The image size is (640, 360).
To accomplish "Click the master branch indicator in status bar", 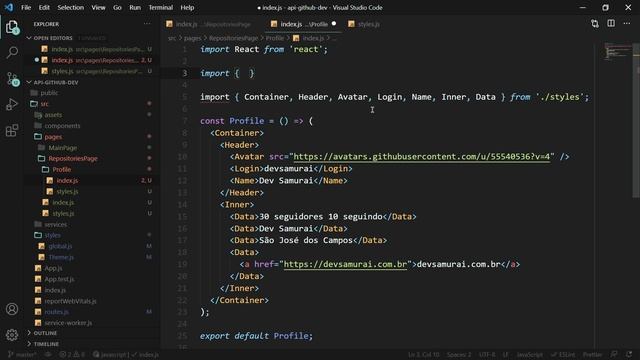I will click(22, 355).
